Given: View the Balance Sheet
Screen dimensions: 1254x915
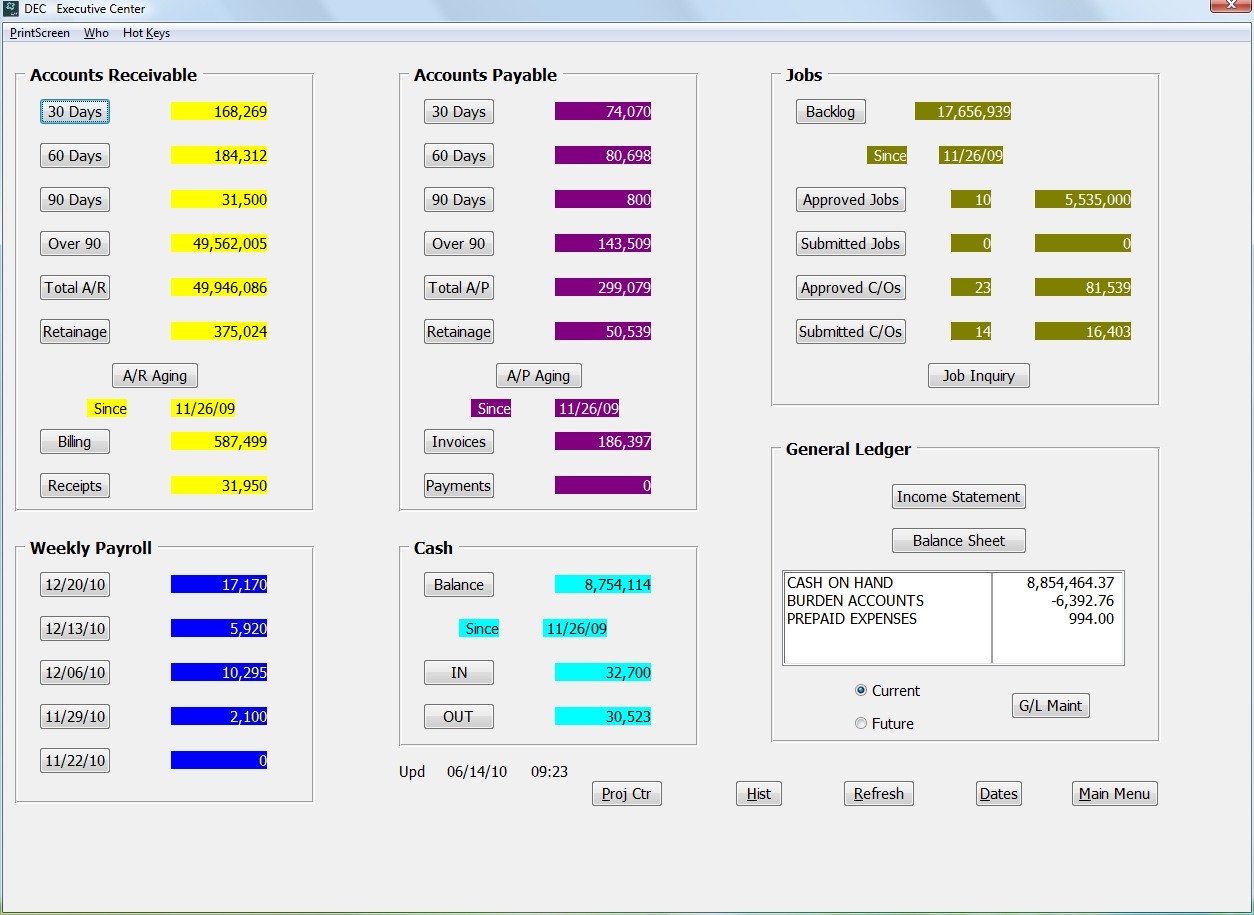Looking at the screenshot, I should (957, 540).
